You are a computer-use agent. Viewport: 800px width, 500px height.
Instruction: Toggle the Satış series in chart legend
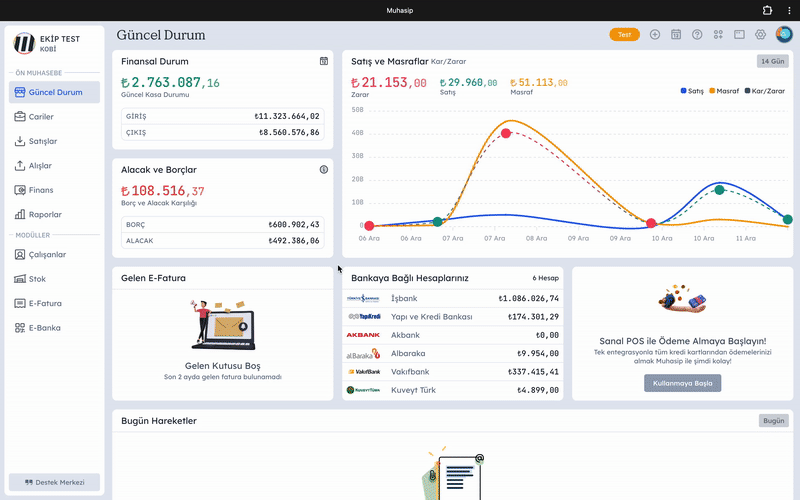tap(692, 90)
